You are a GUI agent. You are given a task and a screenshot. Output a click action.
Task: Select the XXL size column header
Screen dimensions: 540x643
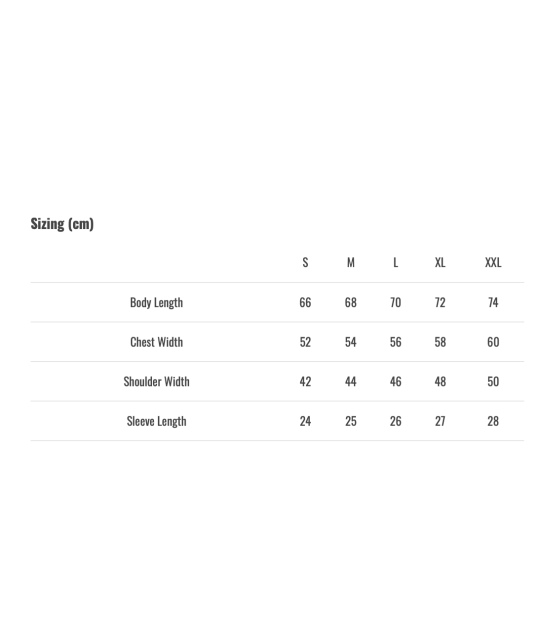pyautogui.click(x=493, y=262)
